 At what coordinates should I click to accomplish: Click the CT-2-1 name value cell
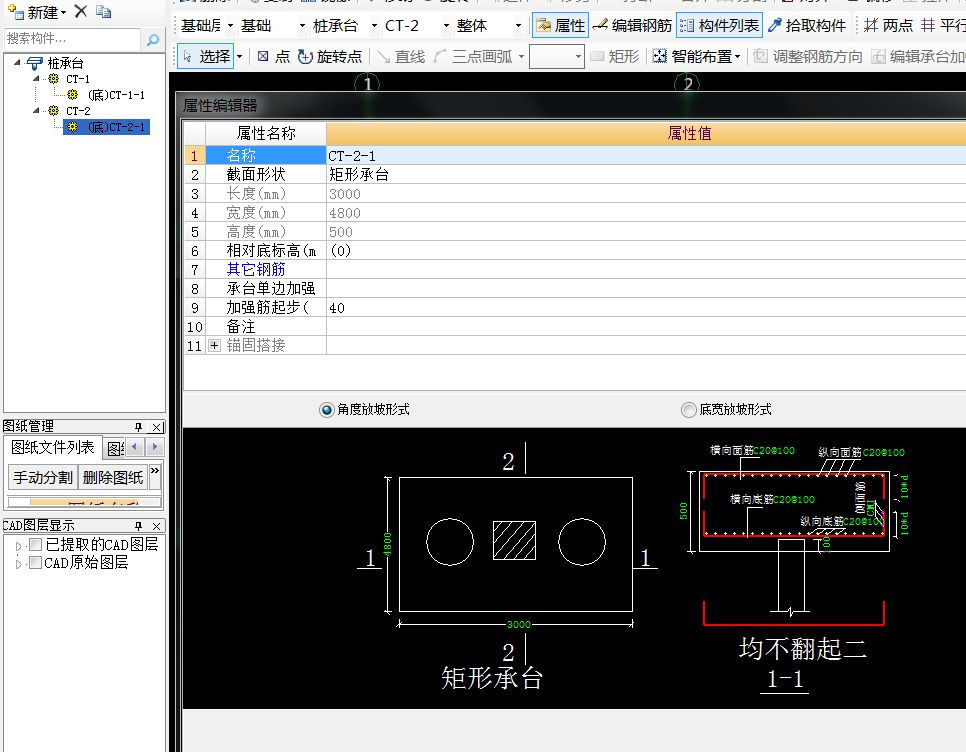click(x=646, y=156)
